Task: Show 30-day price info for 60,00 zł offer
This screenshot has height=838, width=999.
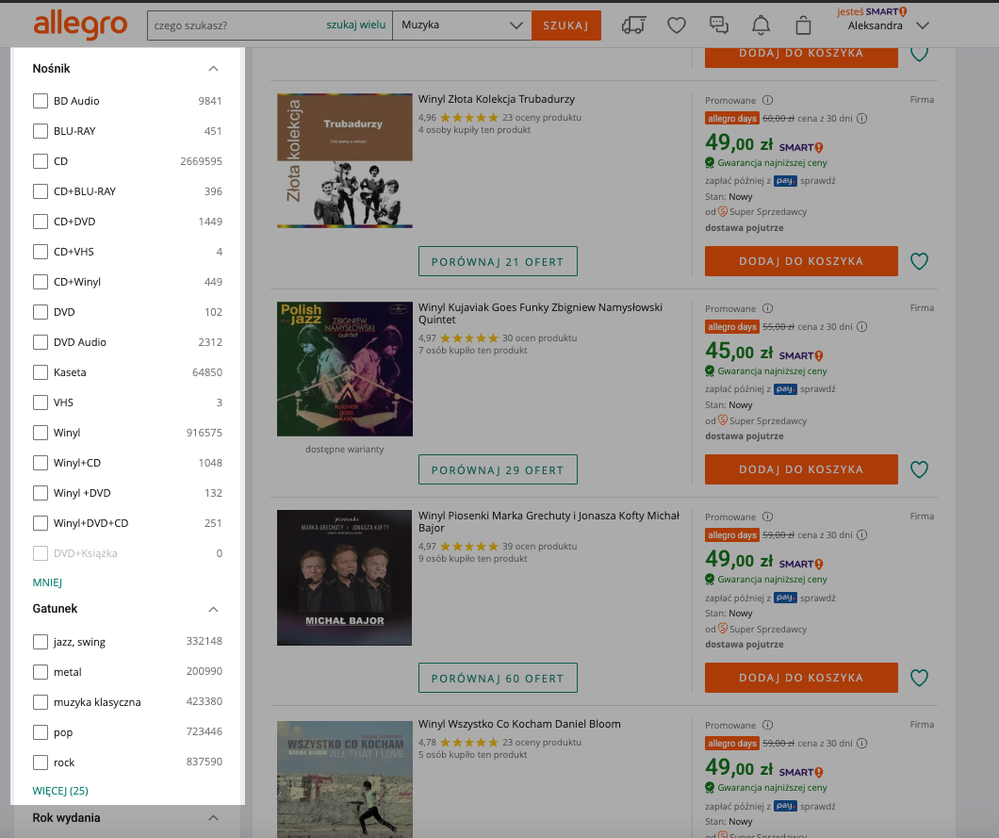Action: tap(862, 119)
